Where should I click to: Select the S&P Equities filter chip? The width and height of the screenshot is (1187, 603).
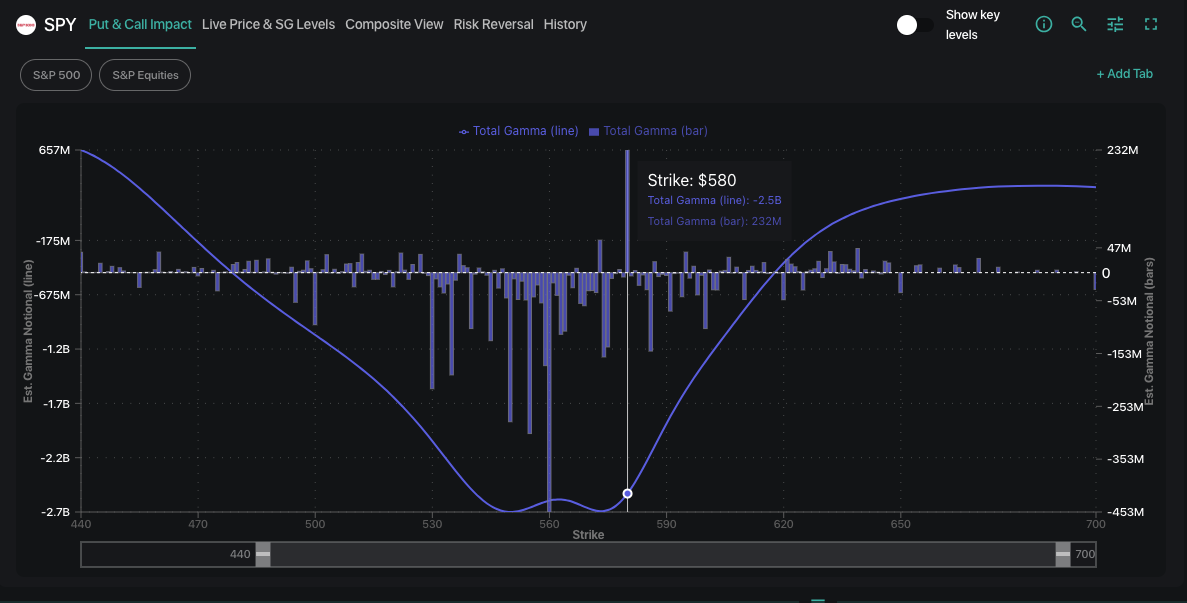145,75
